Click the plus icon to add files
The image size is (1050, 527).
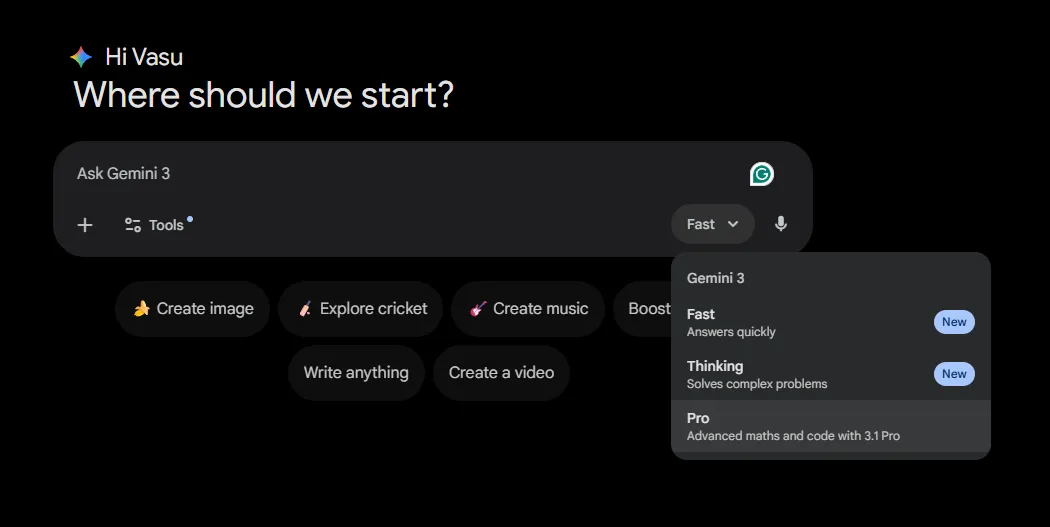point(85,225)
